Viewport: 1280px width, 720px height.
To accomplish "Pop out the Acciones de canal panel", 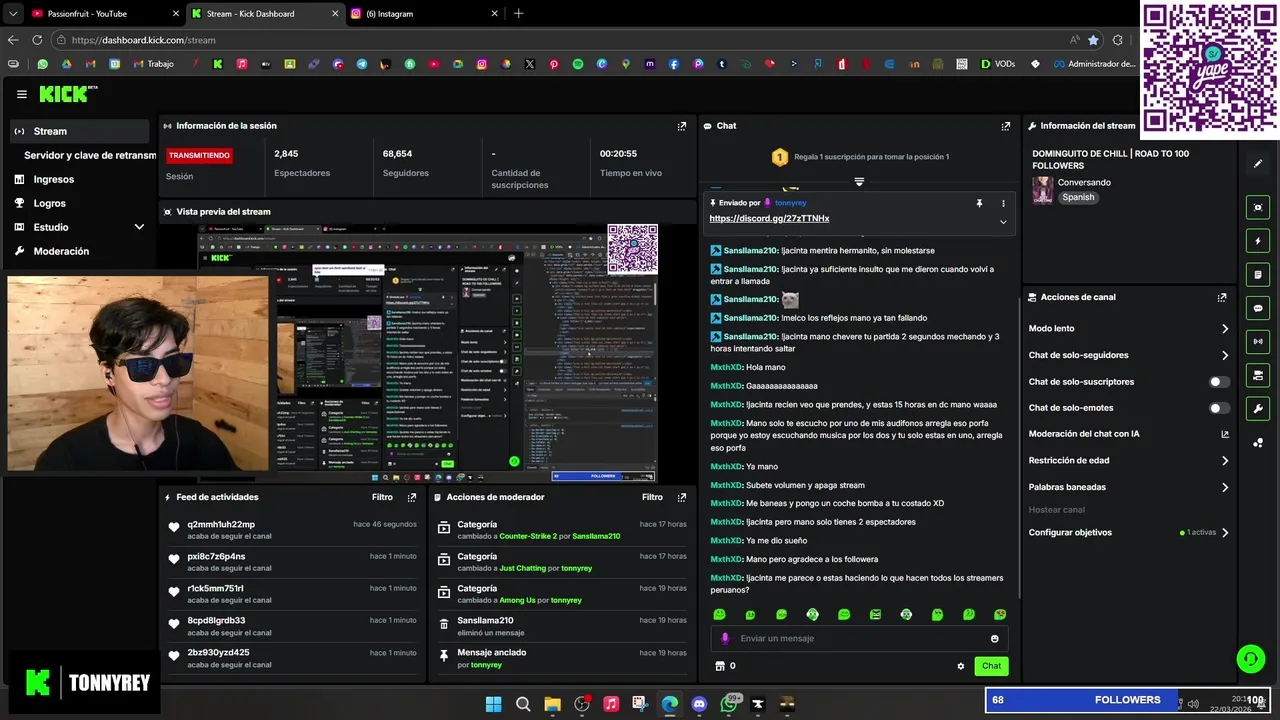I will [1222, 297].
